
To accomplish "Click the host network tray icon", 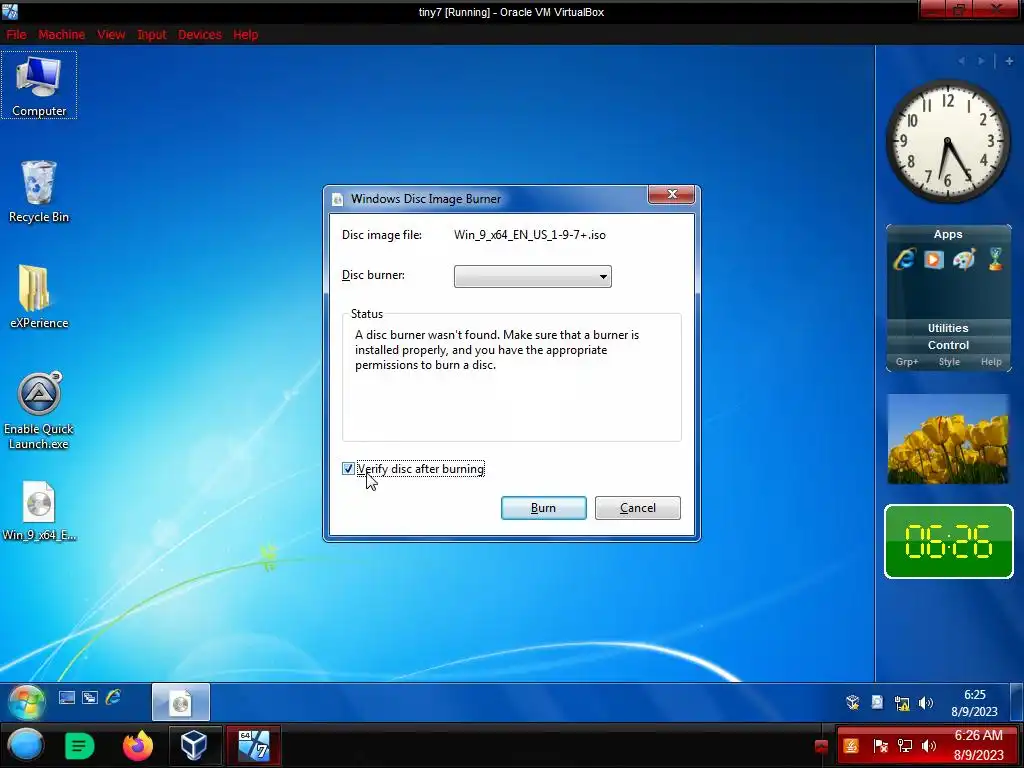I will 904,746.
